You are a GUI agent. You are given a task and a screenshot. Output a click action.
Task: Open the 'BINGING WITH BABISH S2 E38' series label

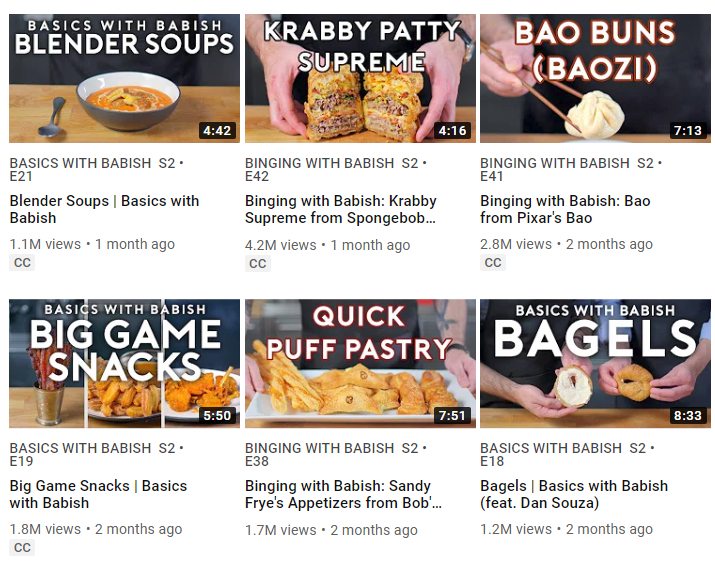click(x=336, y=454)
